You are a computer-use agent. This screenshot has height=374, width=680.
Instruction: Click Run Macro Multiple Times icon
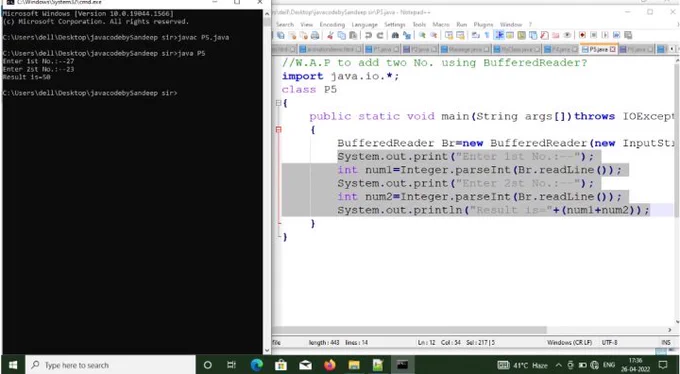click(616, 35)
